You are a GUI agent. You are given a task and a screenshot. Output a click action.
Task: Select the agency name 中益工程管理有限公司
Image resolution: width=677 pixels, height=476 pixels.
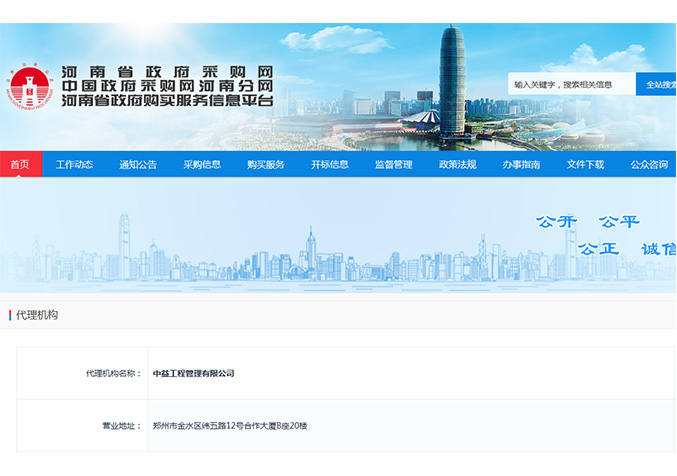[193, 373]
